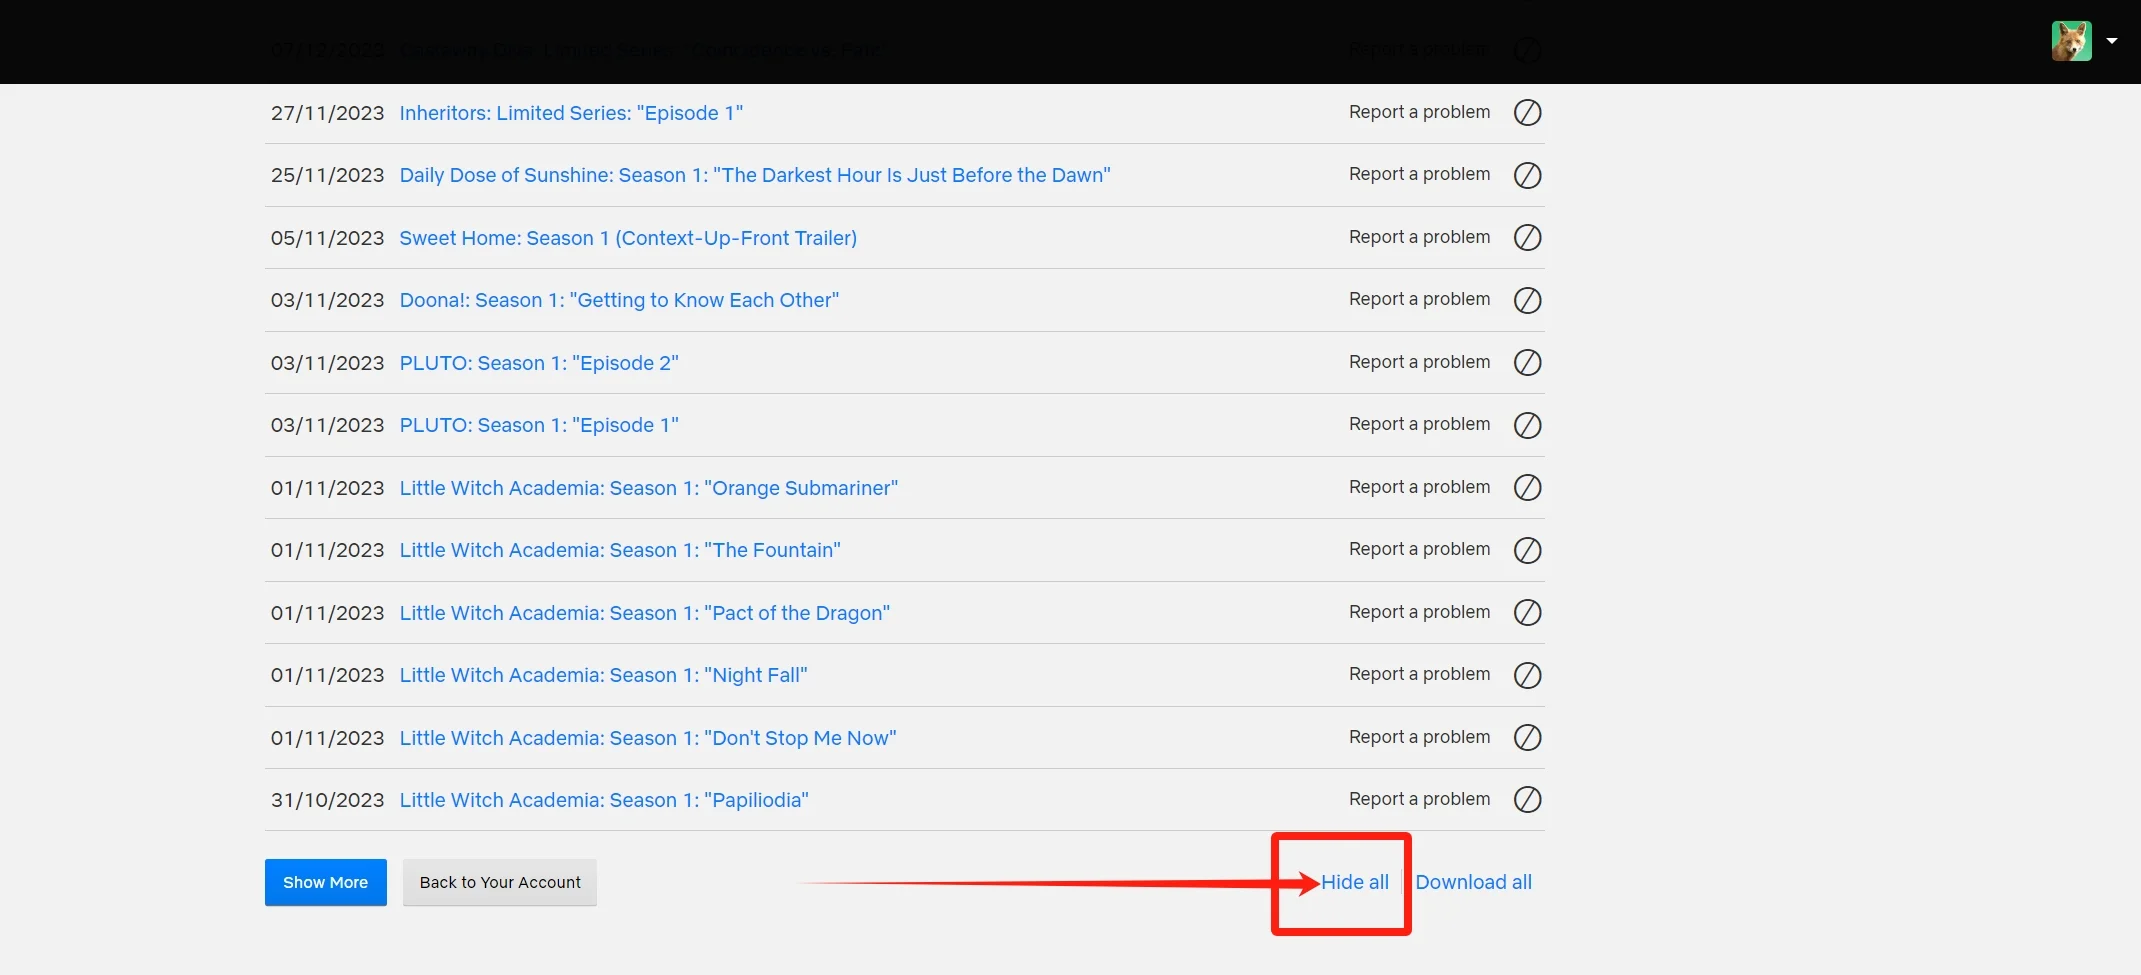
Task: Click the Show More button
Action: point(325,882)
